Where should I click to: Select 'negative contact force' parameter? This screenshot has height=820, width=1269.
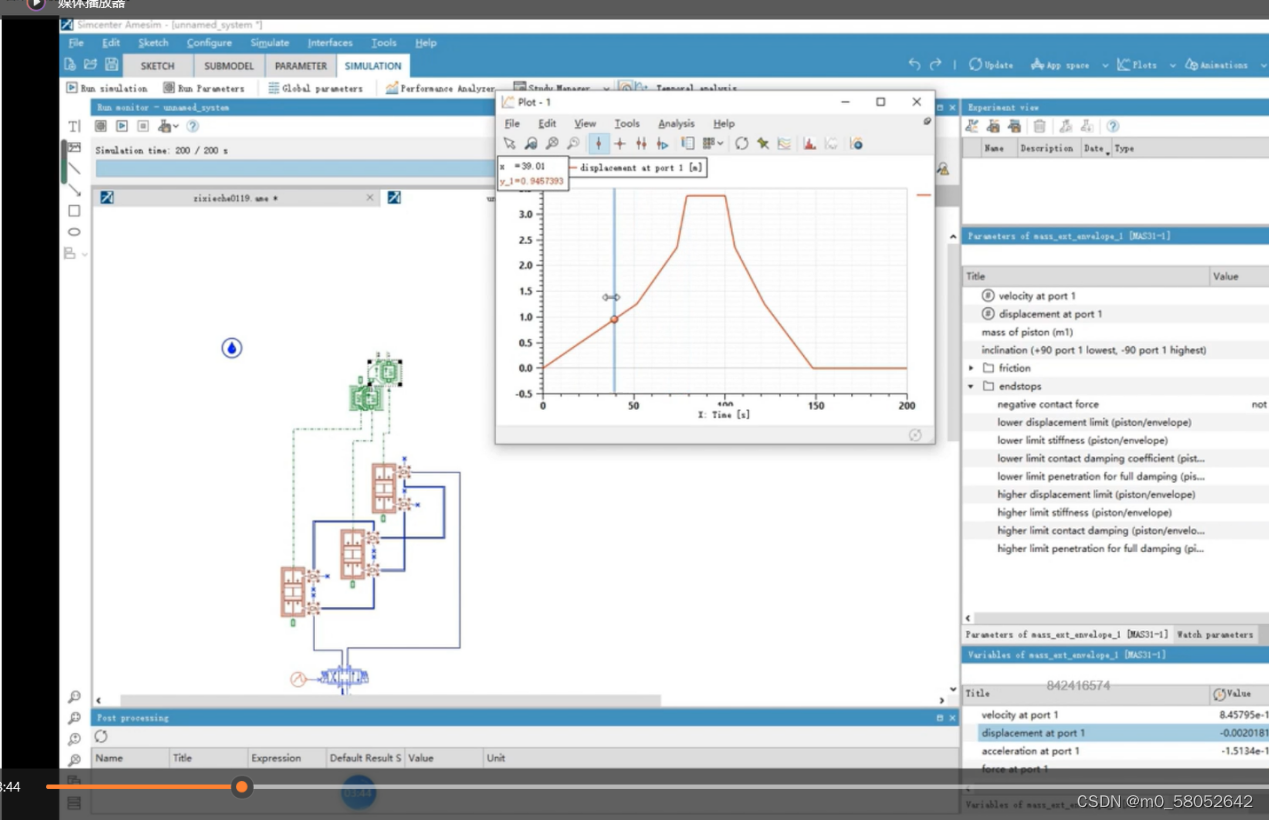coord(1115,404)
